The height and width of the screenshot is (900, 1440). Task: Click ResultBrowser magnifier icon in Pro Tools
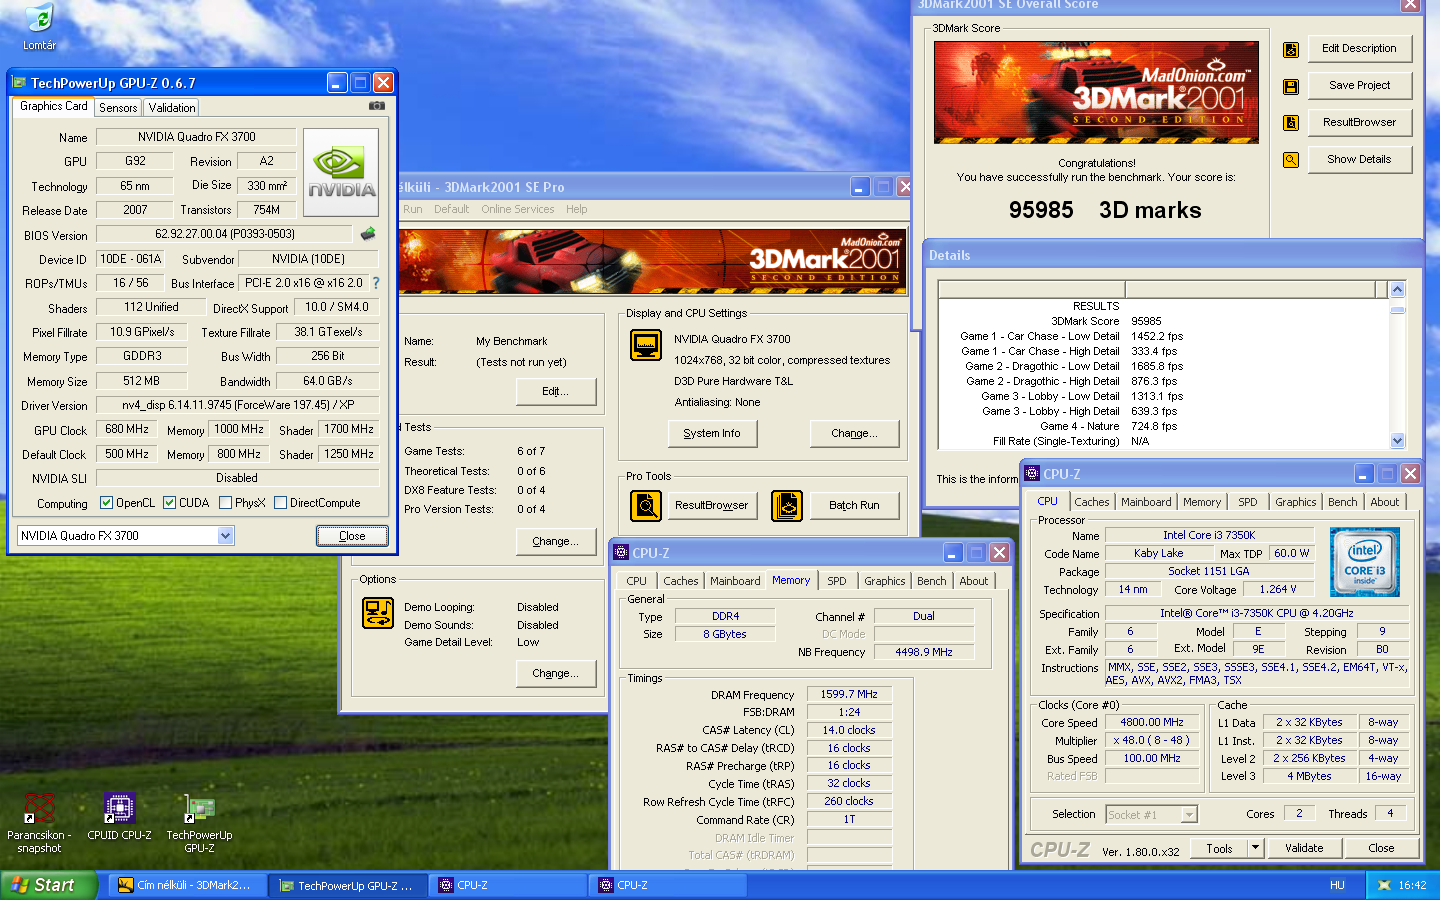coord(646,505)
